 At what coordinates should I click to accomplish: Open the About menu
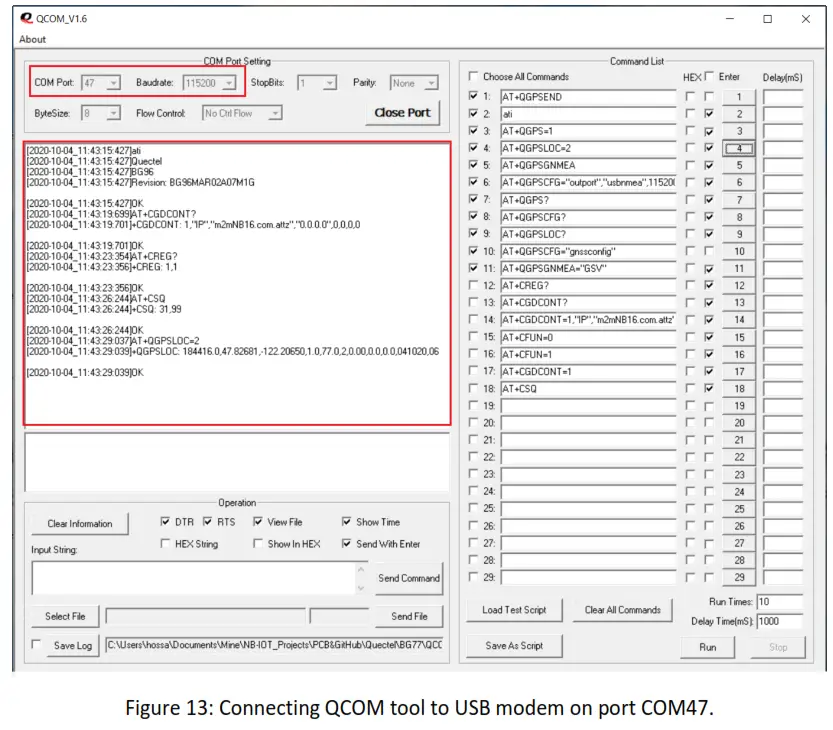pyautogui.click(x=32, y=39)
